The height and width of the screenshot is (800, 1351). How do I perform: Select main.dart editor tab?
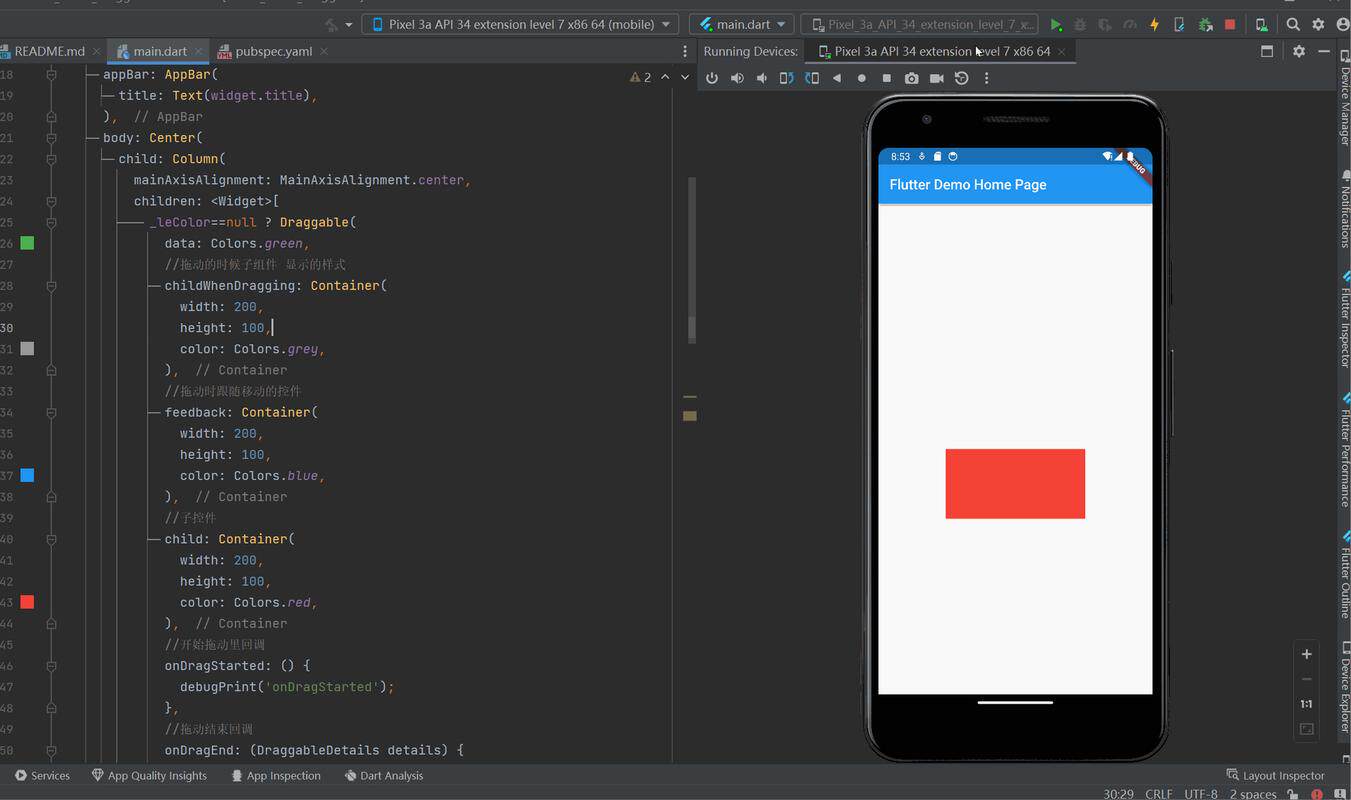158,51
